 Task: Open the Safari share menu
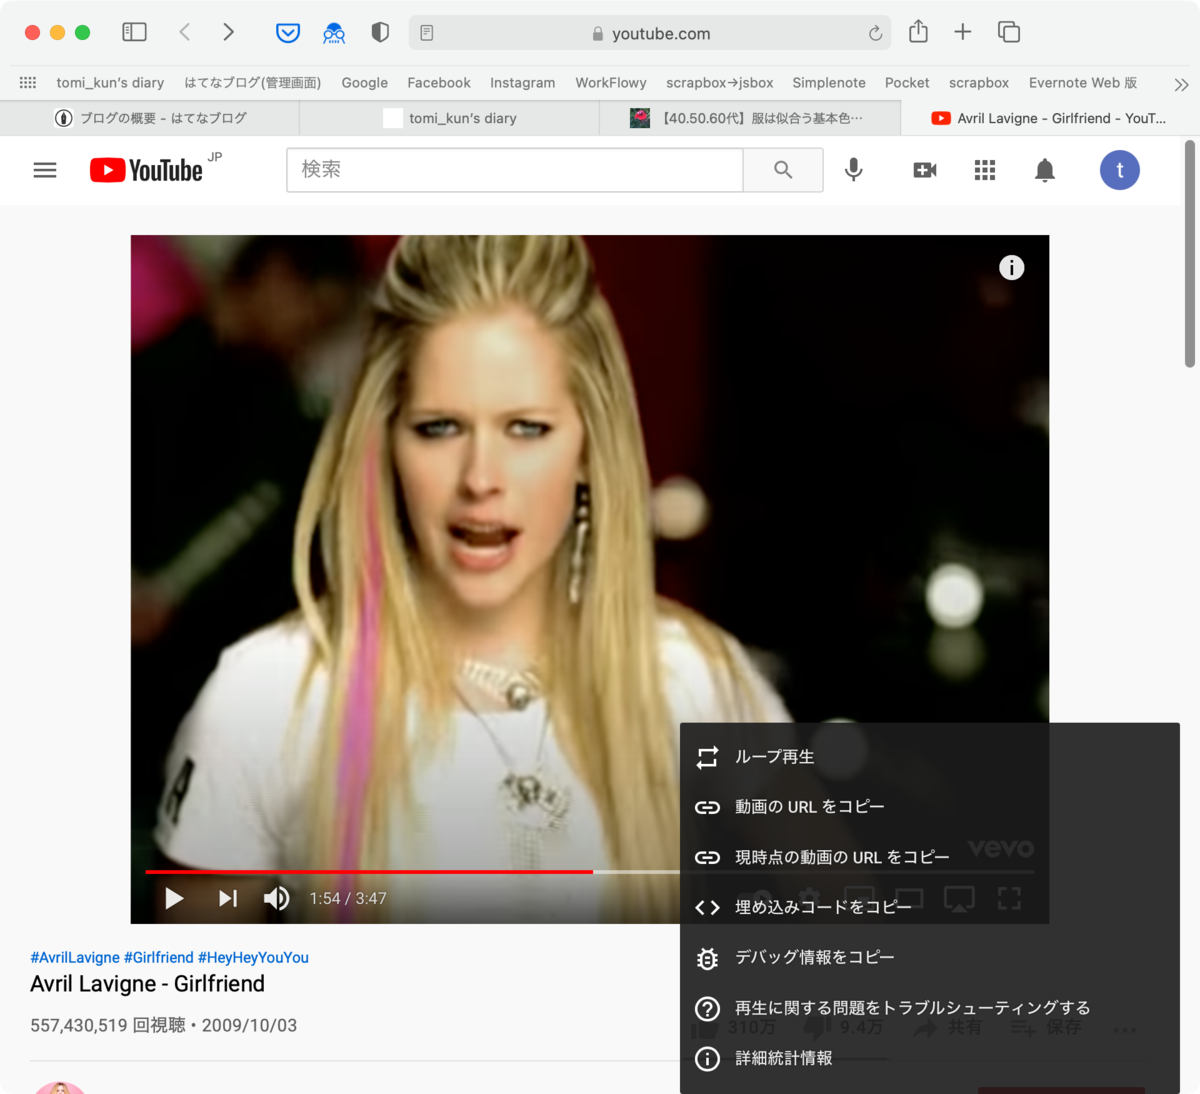point(918,32)
